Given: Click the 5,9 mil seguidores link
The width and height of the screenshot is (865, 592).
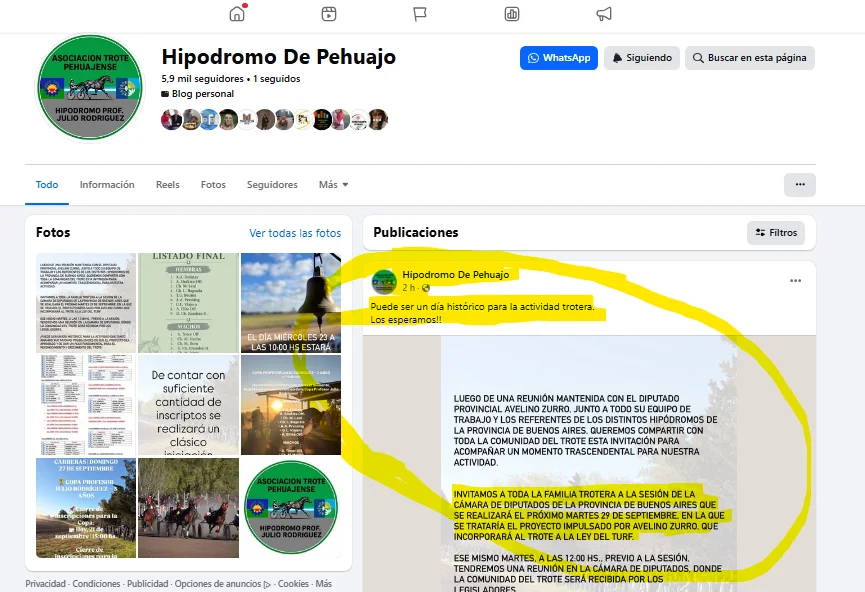Looking at the screenshot, I should (x=202, y=79).
